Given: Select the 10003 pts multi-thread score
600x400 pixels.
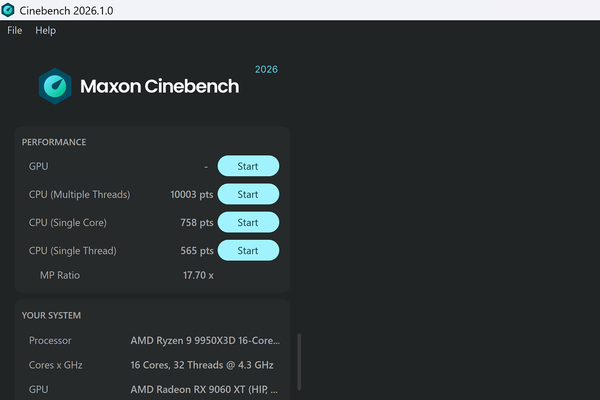Looking at the screenshot, I should [192, 194].
